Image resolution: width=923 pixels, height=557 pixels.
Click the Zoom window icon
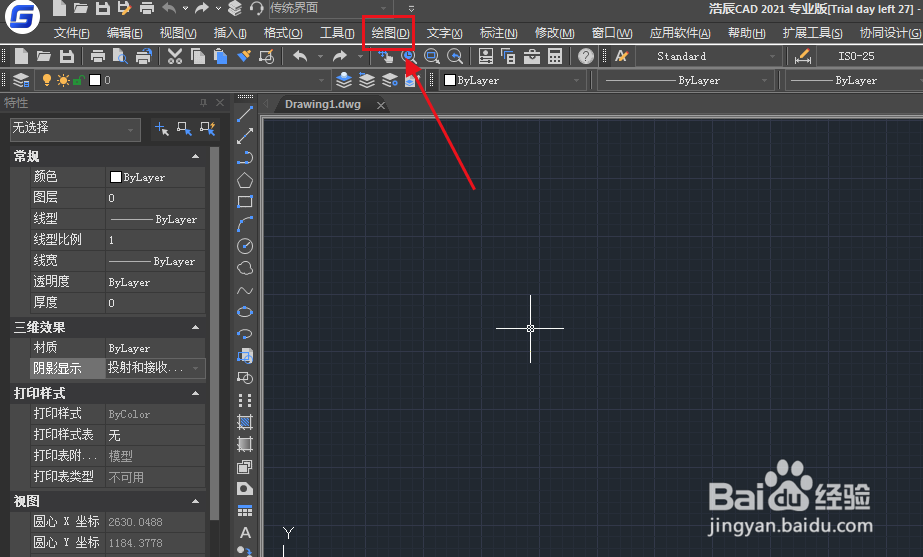coord(432,57)
